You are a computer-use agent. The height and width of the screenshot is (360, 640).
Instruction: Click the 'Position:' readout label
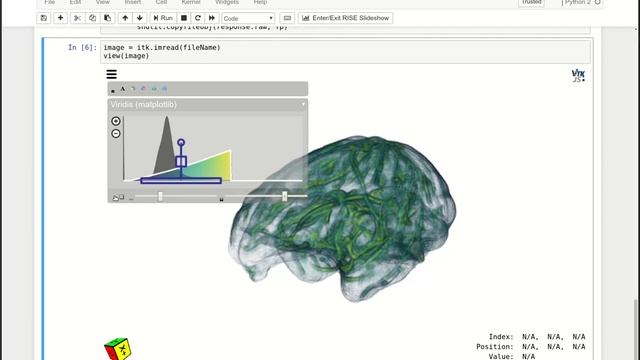495,347
